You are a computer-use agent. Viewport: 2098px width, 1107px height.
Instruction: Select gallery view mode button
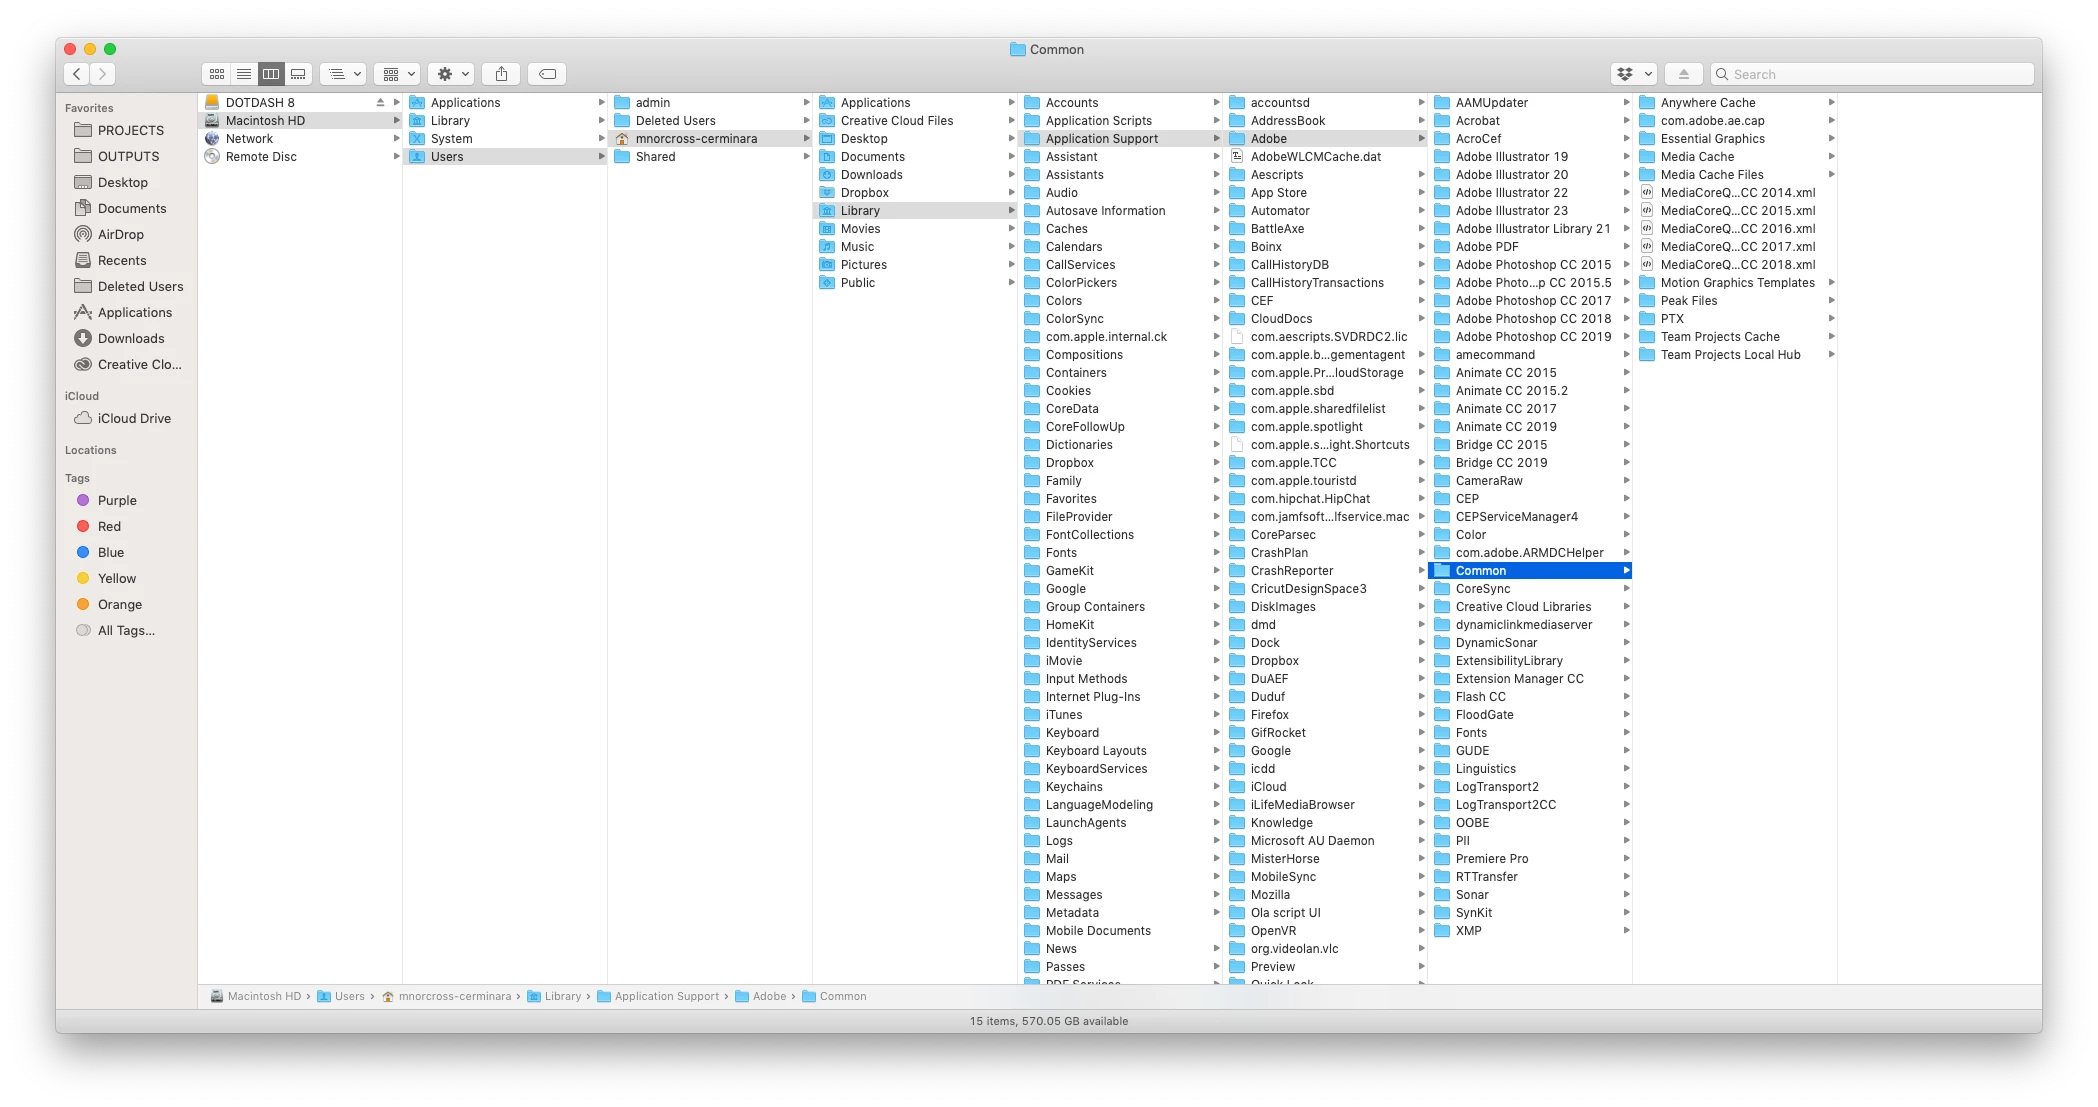point(298,74)
